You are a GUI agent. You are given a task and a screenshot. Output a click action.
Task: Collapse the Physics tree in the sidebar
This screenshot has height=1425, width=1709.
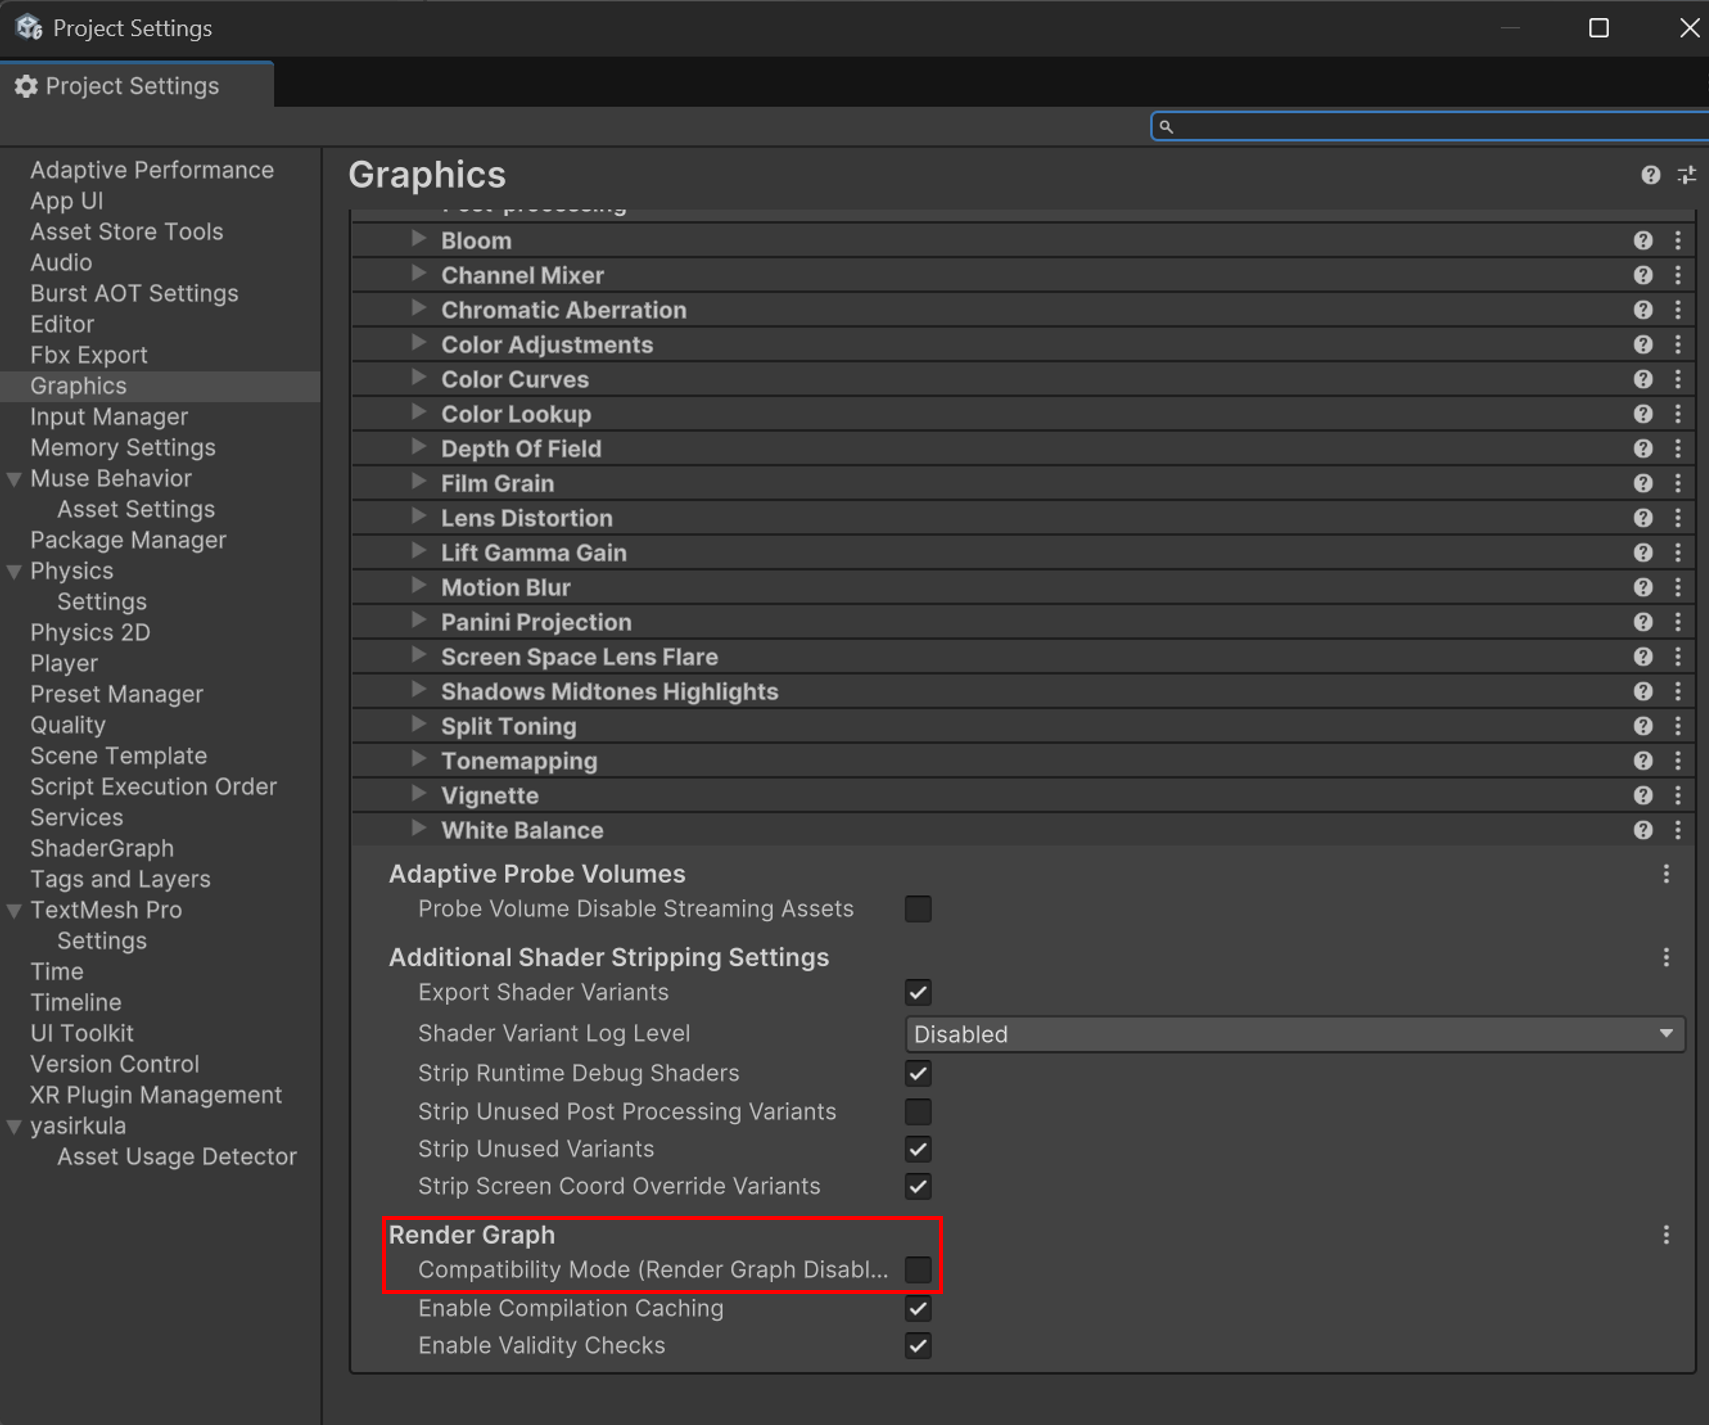(14, 570)
